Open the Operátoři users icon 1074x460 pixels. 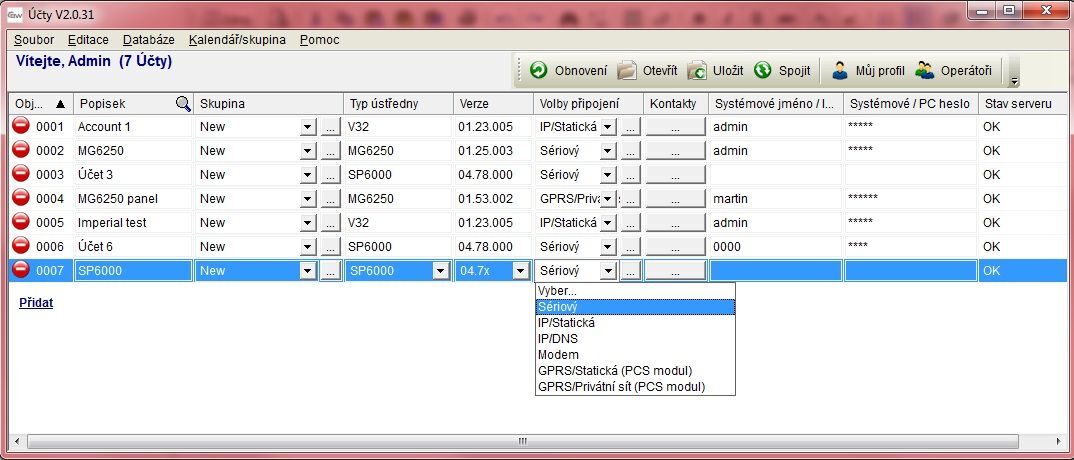925,71
